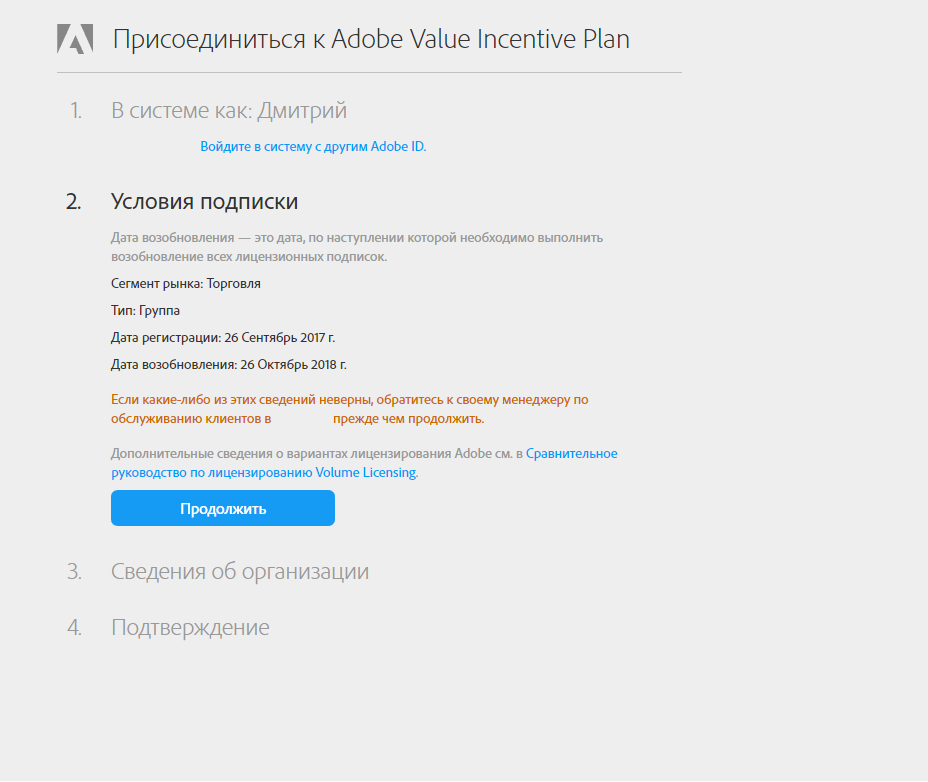Click the Продолжить button

[x=223, y=508]
